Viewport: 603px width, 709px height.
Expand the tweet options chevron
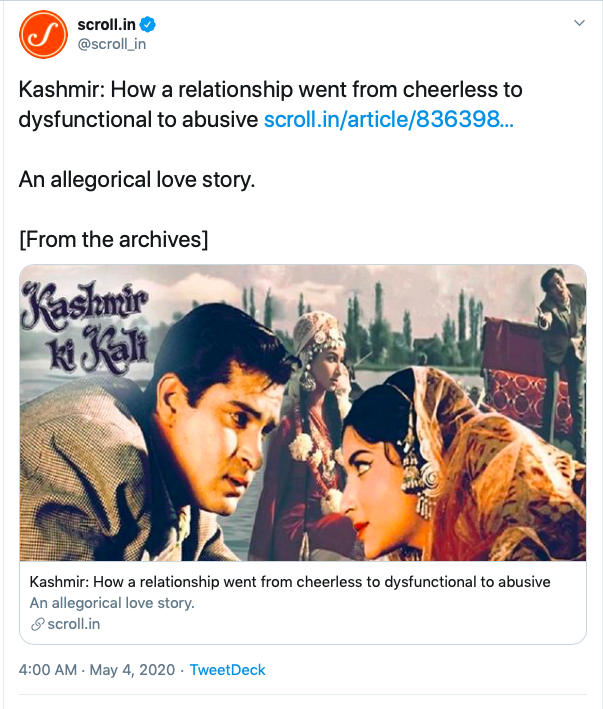pos(578,22)
